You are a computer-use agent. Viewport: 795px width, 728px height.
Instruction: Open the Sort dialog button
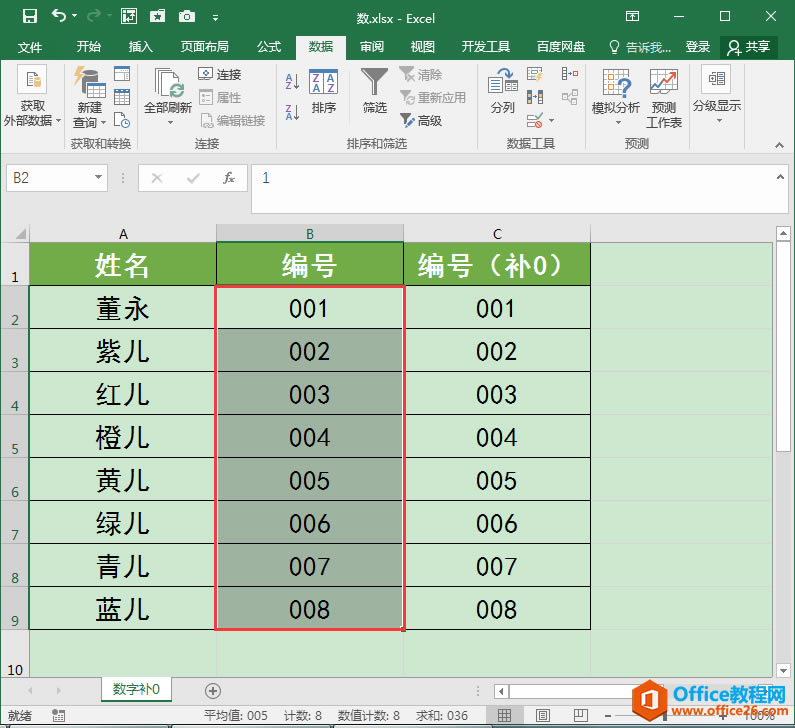(323, 92)
